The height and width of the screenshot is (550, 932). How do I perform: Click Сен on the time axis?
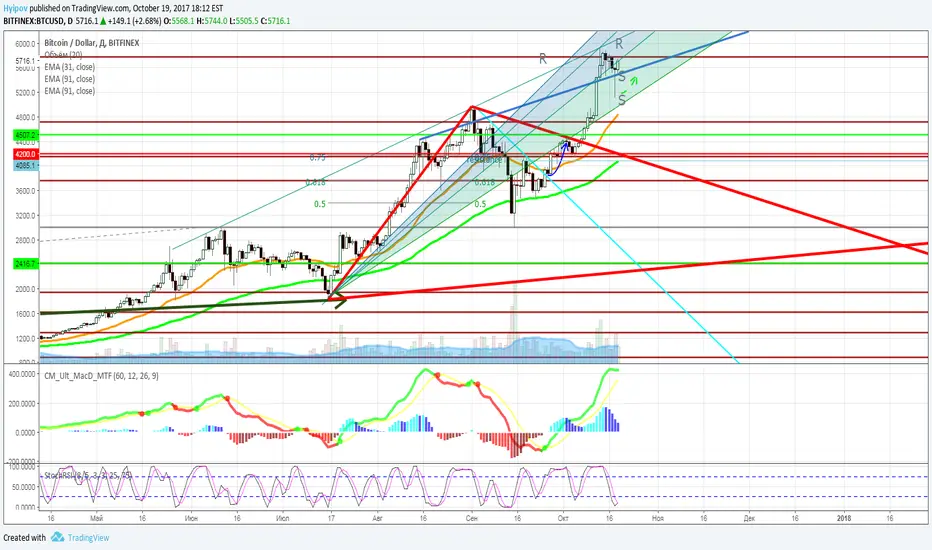(471, 518)
